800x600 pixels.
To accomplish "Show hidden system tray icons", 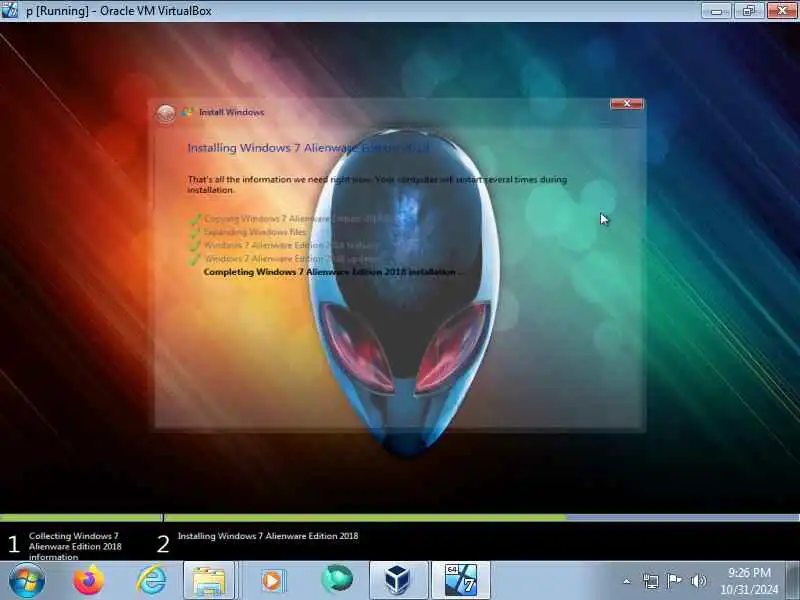I will pyautogui.click(x=627, y=581).
